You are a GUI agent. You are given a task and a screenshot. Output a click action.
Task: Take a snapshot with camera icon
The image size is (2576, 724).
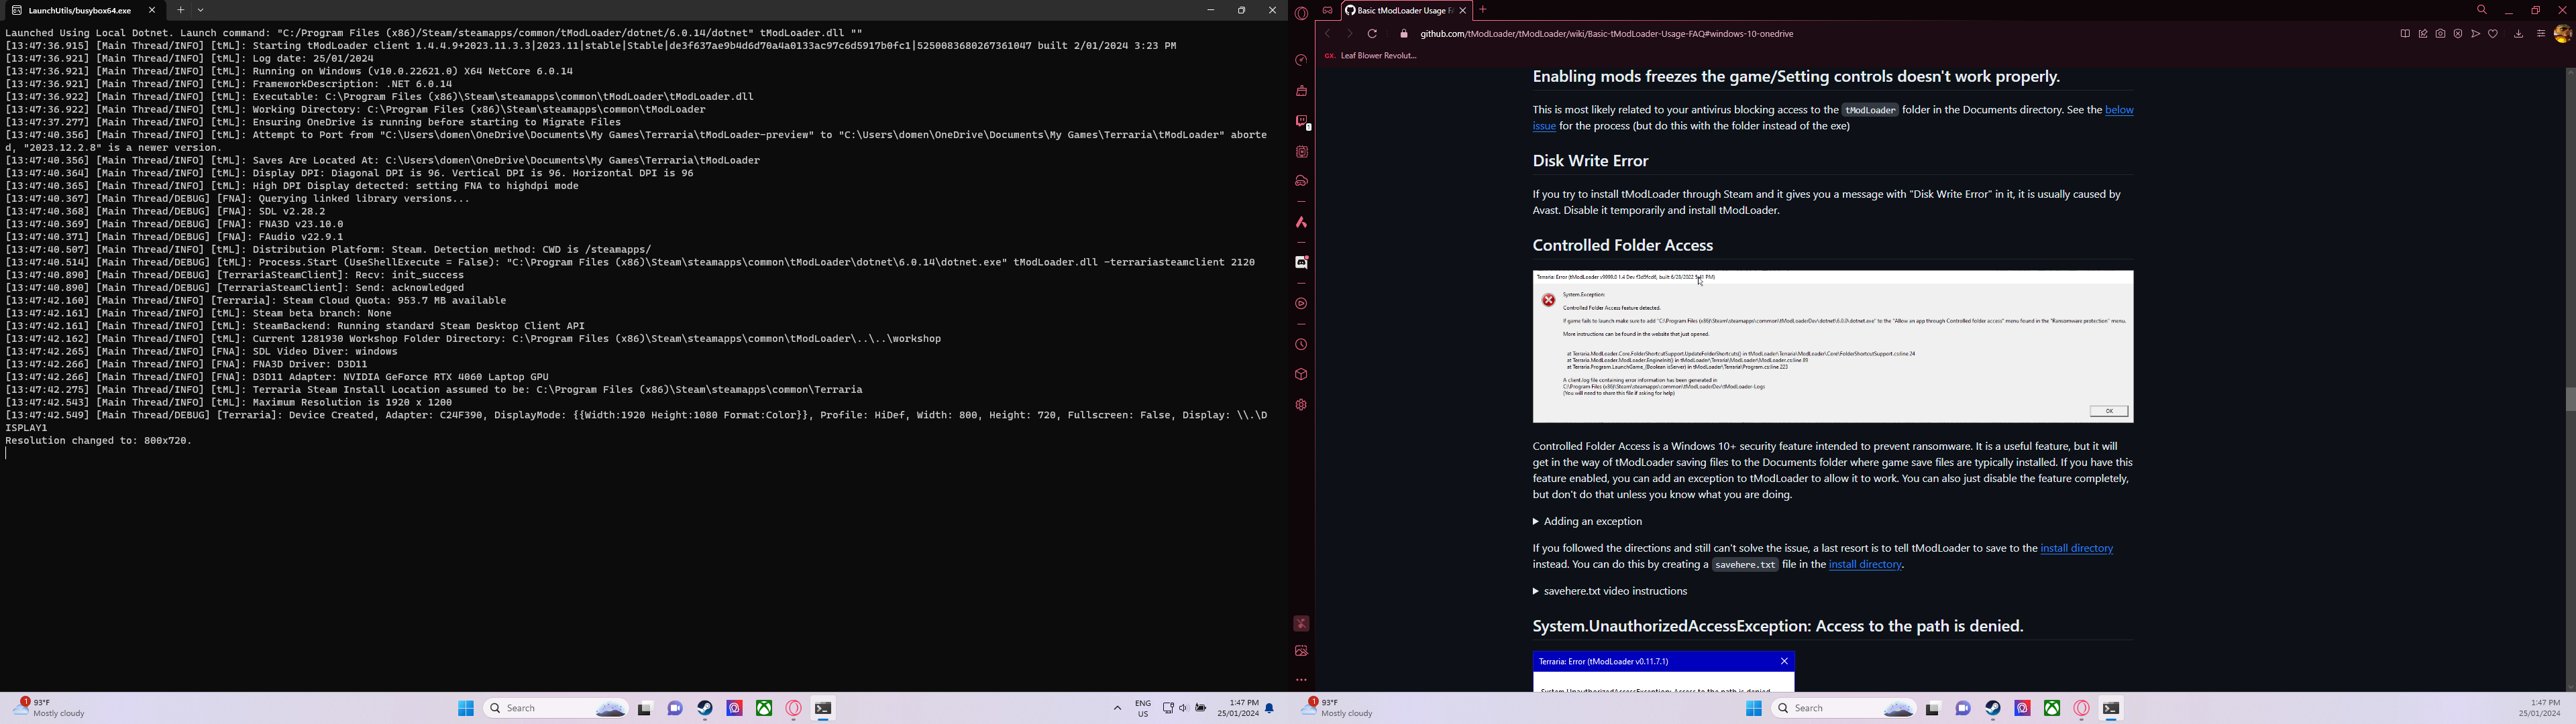tap(2440, 34)
